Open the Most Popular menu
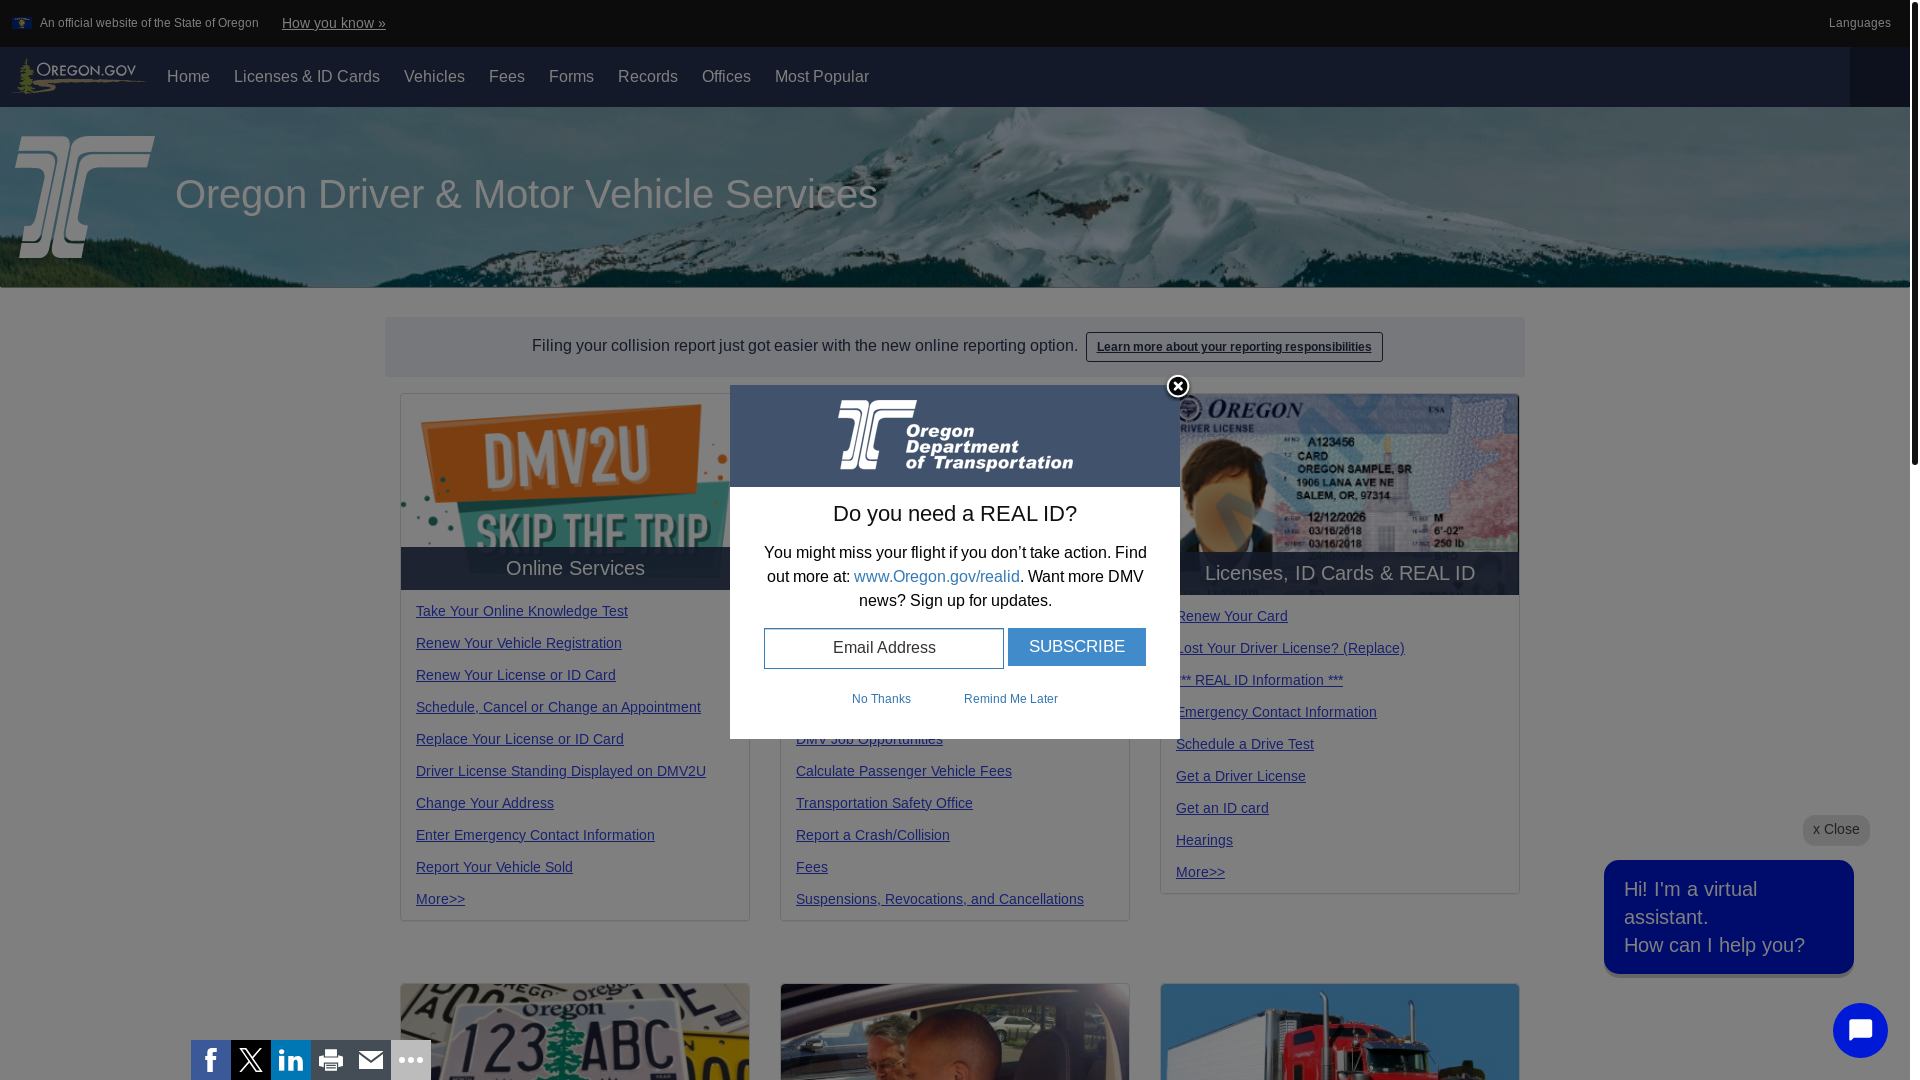Viewport: 1920px width, 1080px height. 822,77
